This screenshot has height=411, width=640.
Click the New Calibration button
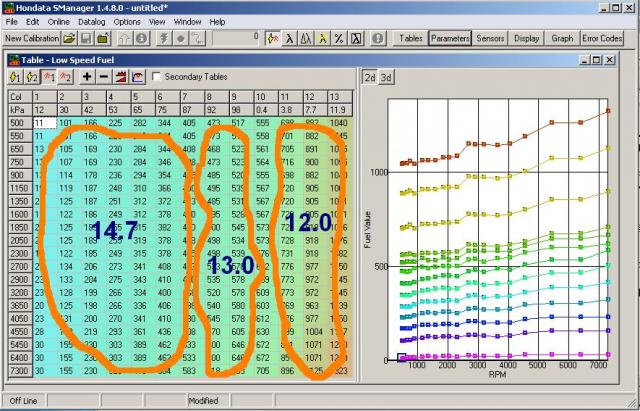coord(32,38)
